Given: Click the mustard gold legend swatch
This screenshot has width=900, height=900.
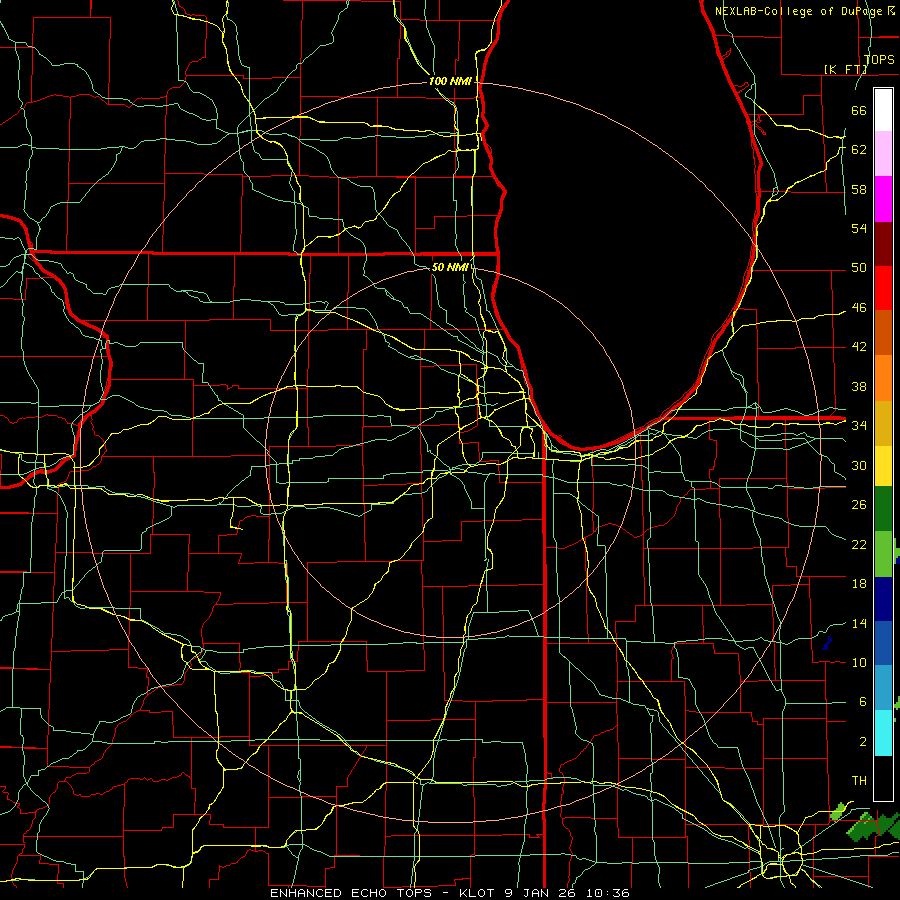Looking at the screenshot, I should tap(883, 423).
